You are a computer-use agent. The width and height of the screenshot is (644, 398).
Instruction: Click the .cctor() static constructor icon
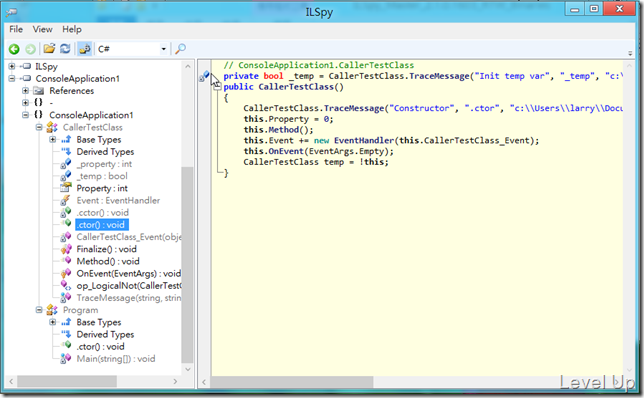[66, 213]
